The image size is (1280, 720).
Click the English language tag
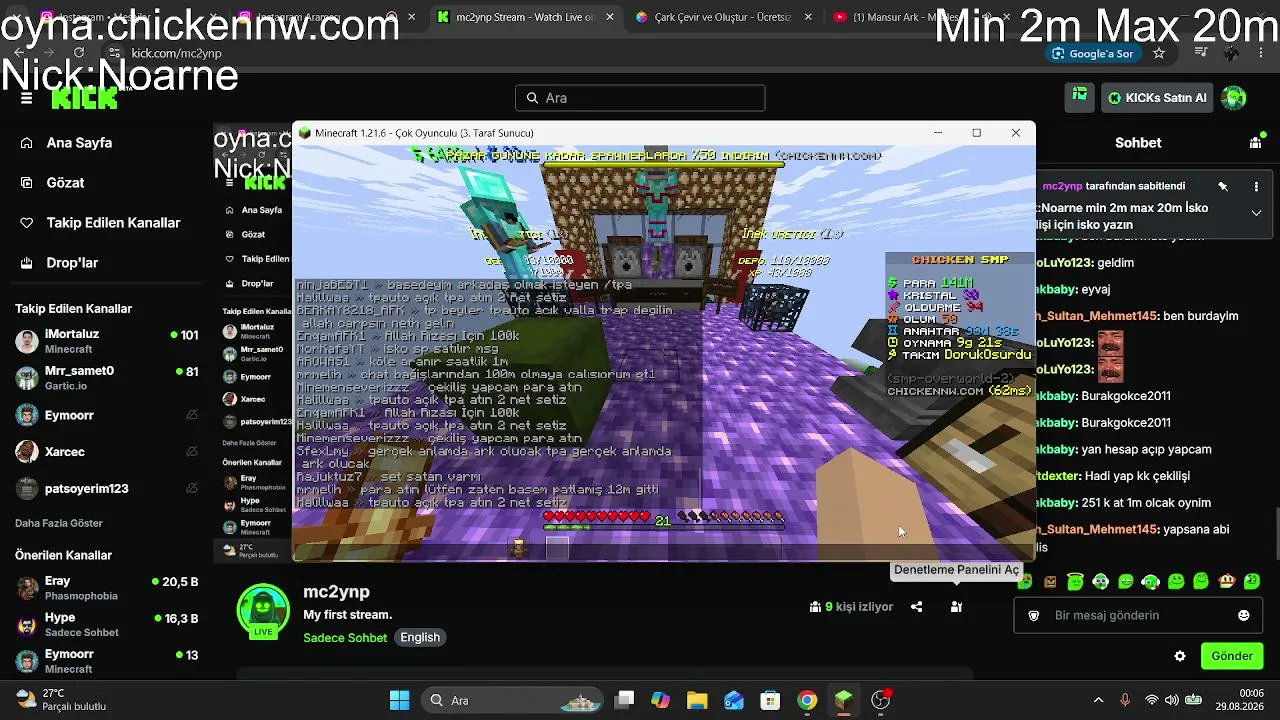pyautogui.click(x=420, y=638)
